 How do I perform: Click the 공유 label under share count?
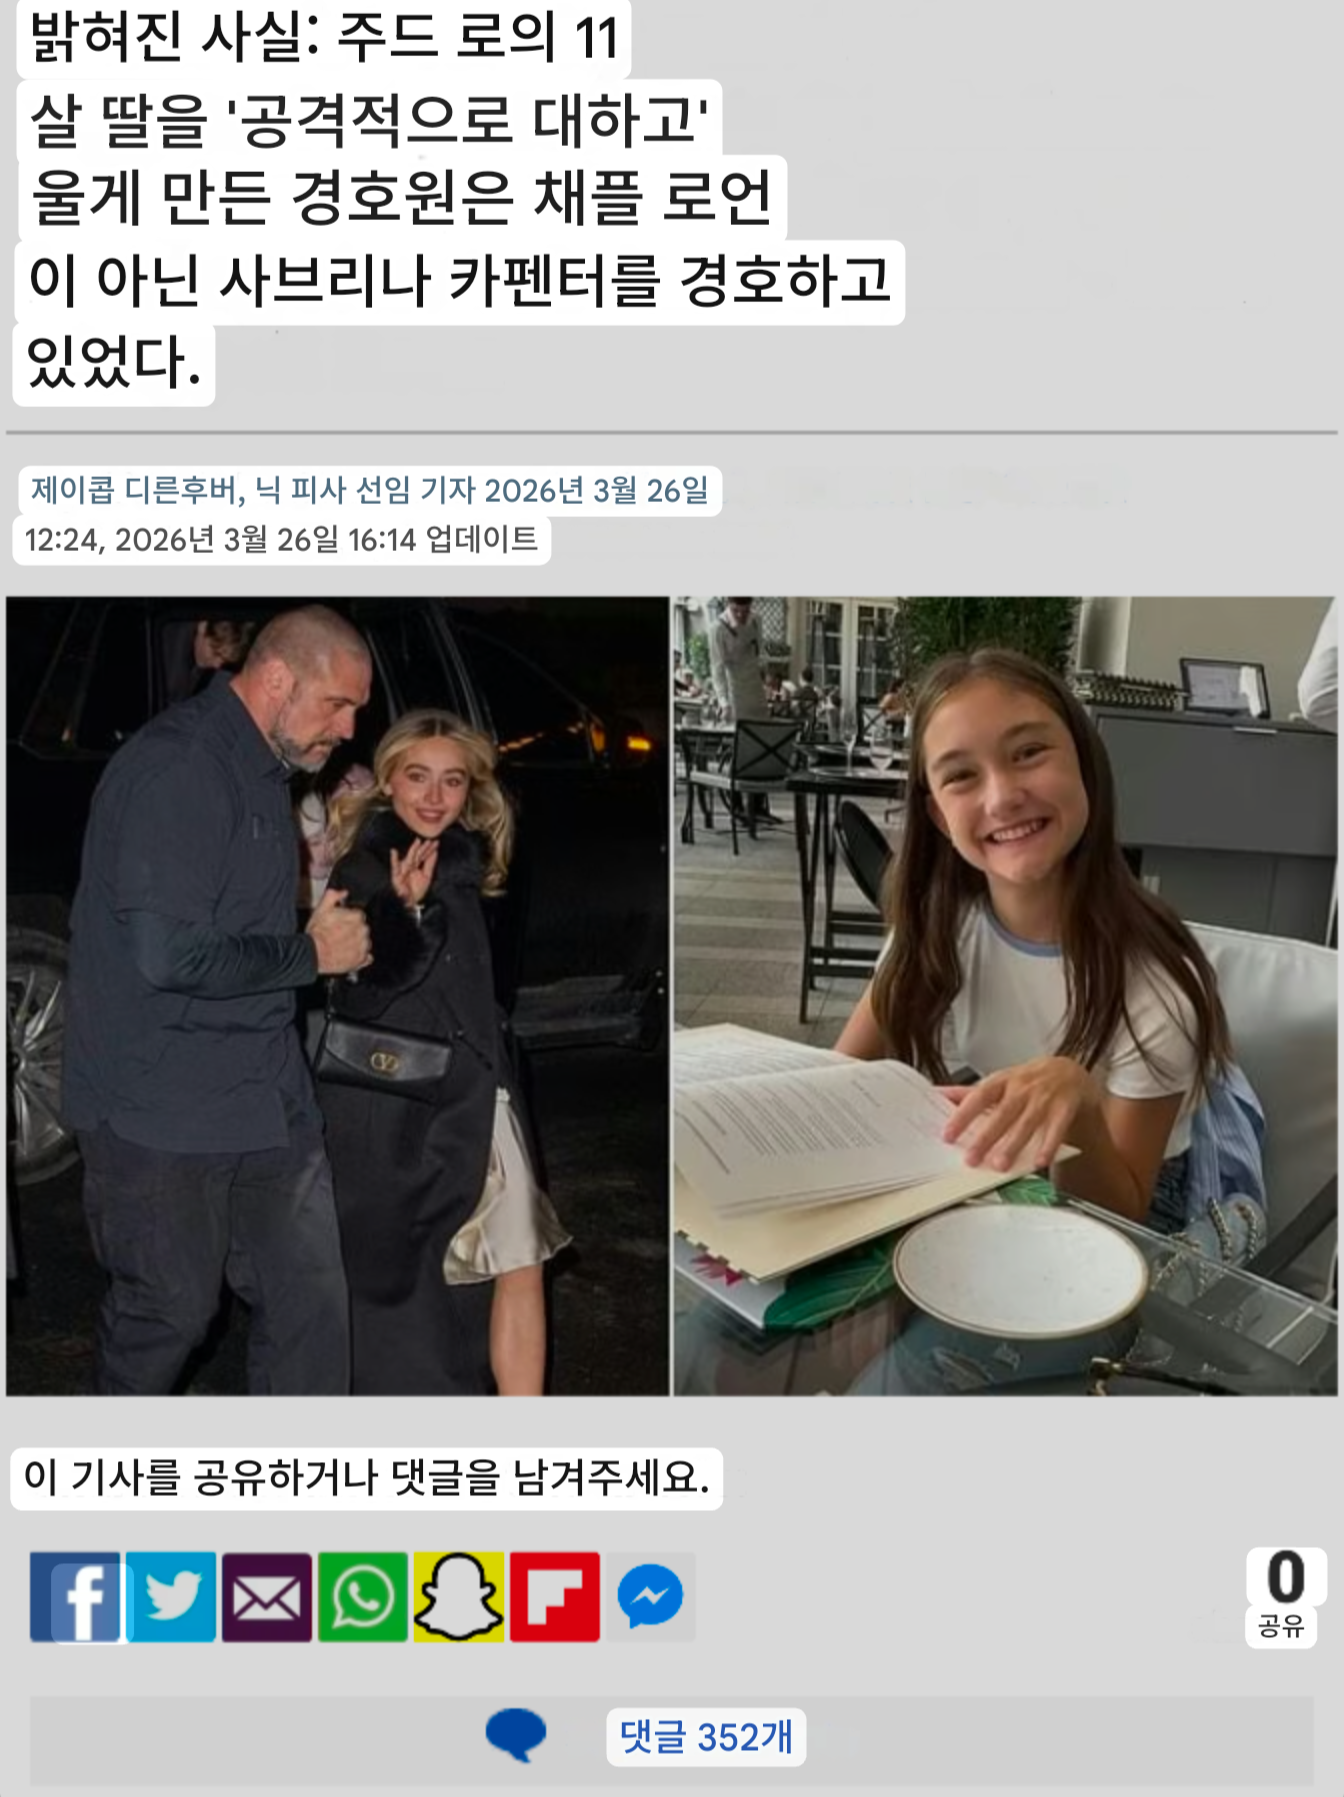click(x=1282, y=1626)
